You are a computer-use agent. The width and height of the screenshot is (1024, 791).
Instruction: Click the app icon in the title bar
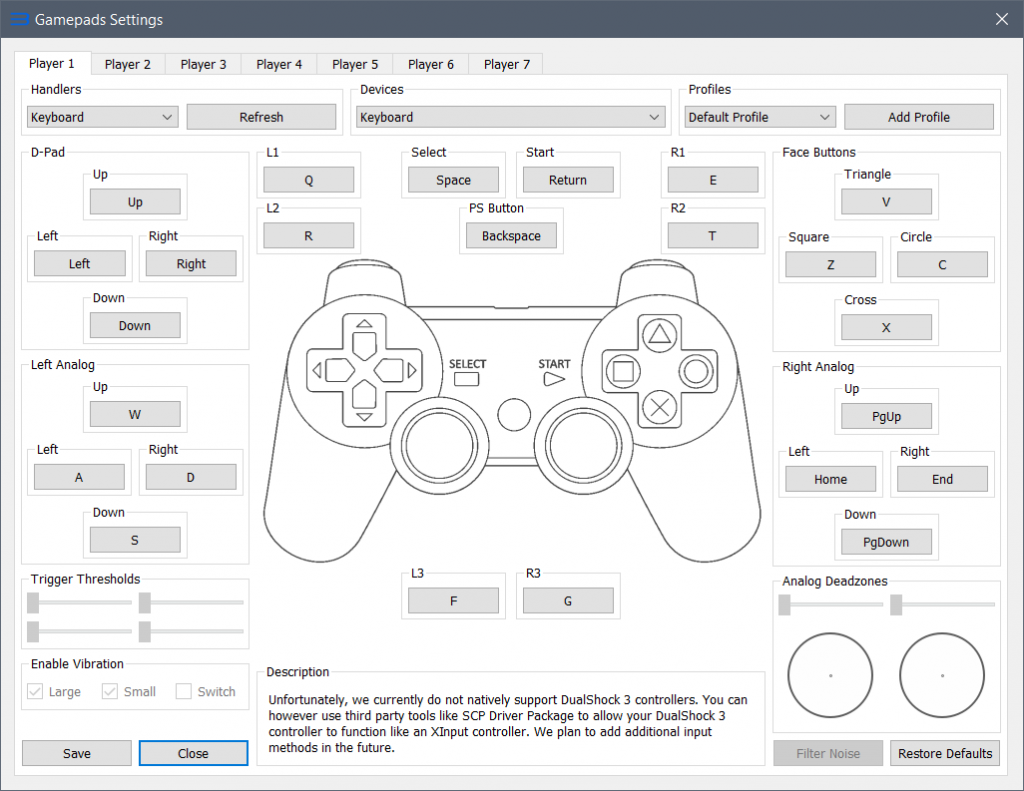19,19
